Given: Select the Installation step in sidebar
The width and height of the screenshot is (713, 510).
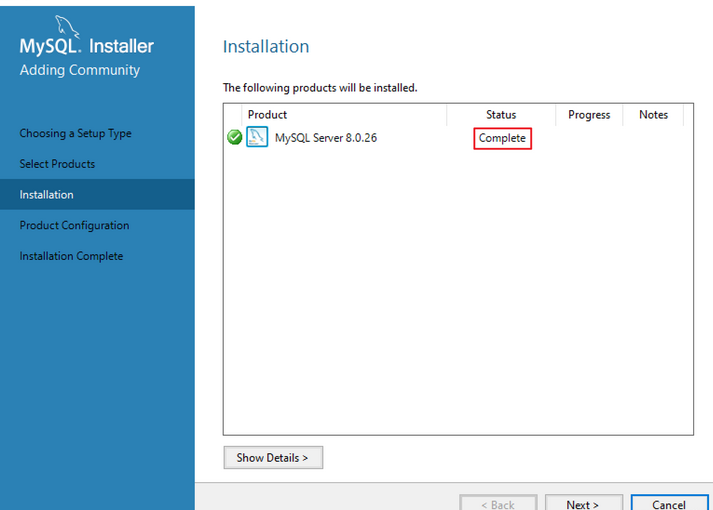Looking at the screenshot, I should tap(97, 195).
